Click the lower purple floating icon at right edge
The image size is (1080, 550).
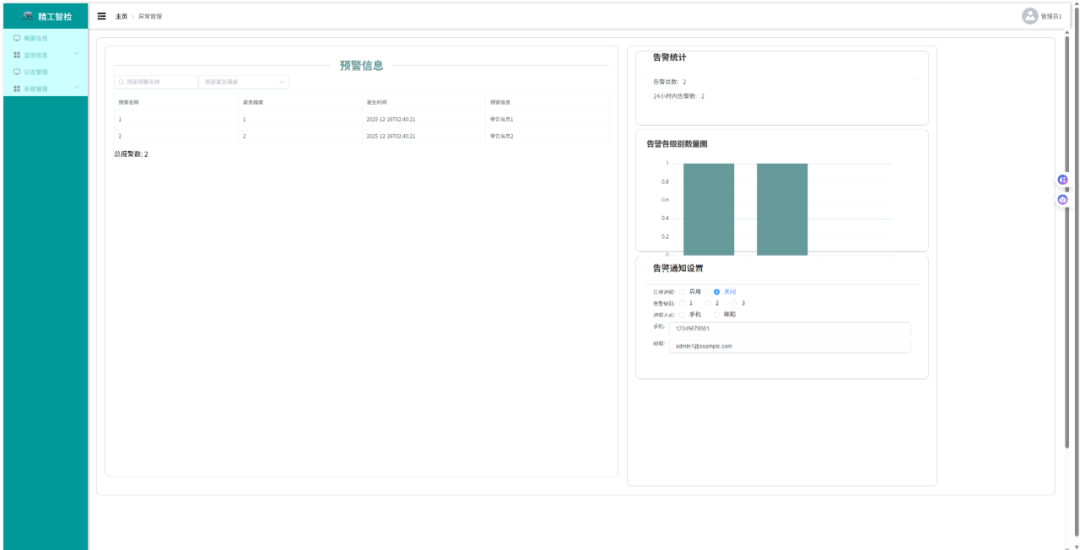[x=1063, y=200]
